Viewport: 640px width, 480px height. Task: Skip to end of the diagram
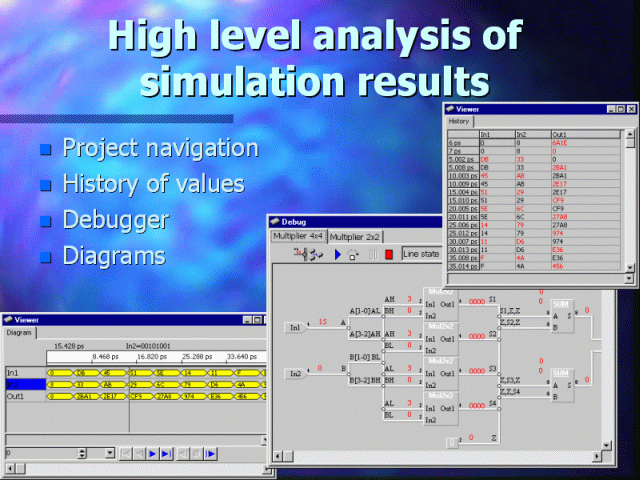tap(166, 453)
